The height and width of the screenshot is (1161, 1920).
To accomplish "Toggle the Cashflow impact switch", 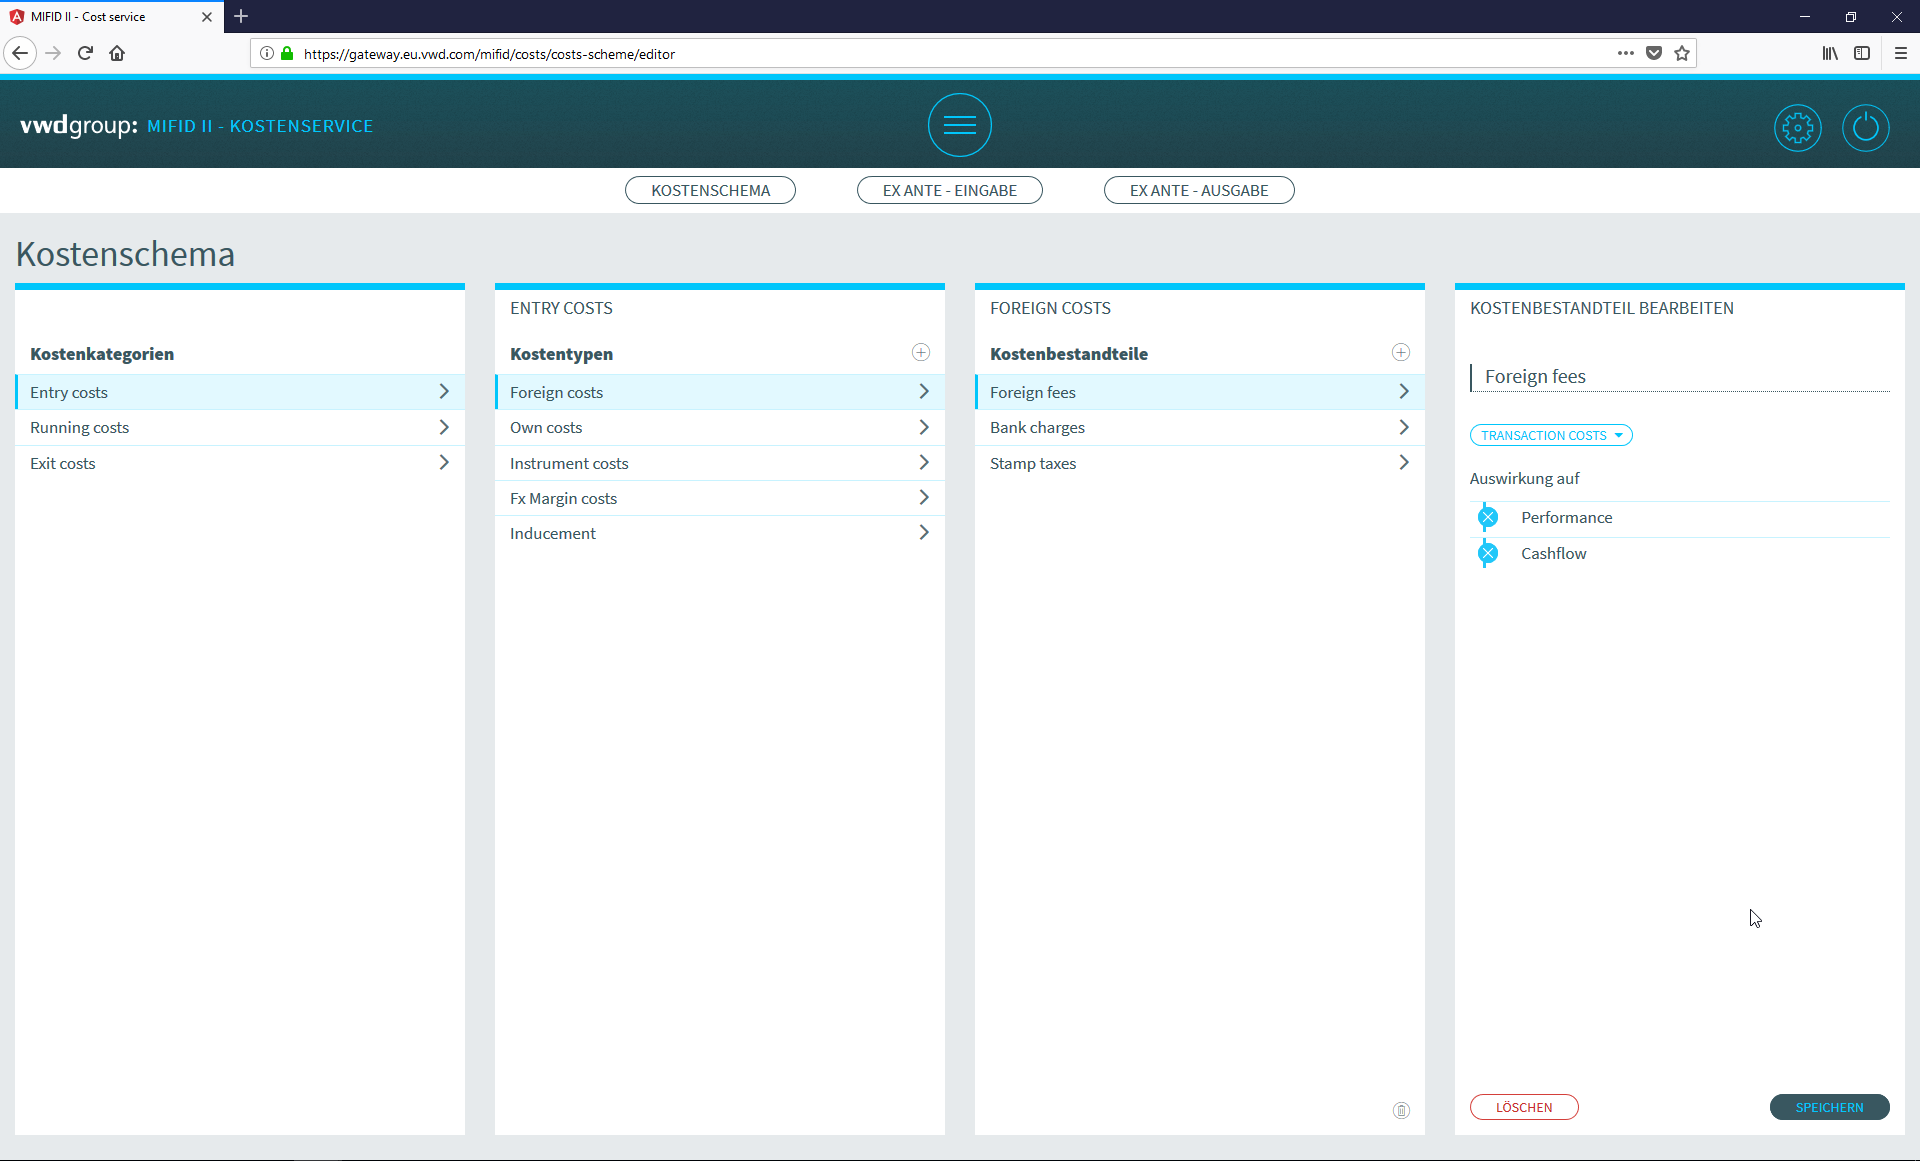I will point(1488,553).
